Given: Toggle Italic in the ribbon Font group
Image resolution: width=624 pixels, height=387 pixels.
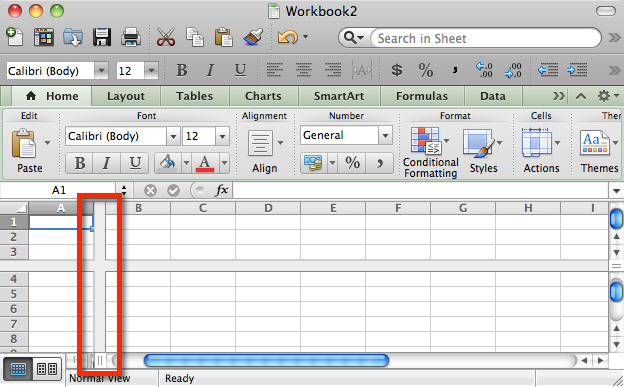Looking at the screenshot, I should (106, 163).
